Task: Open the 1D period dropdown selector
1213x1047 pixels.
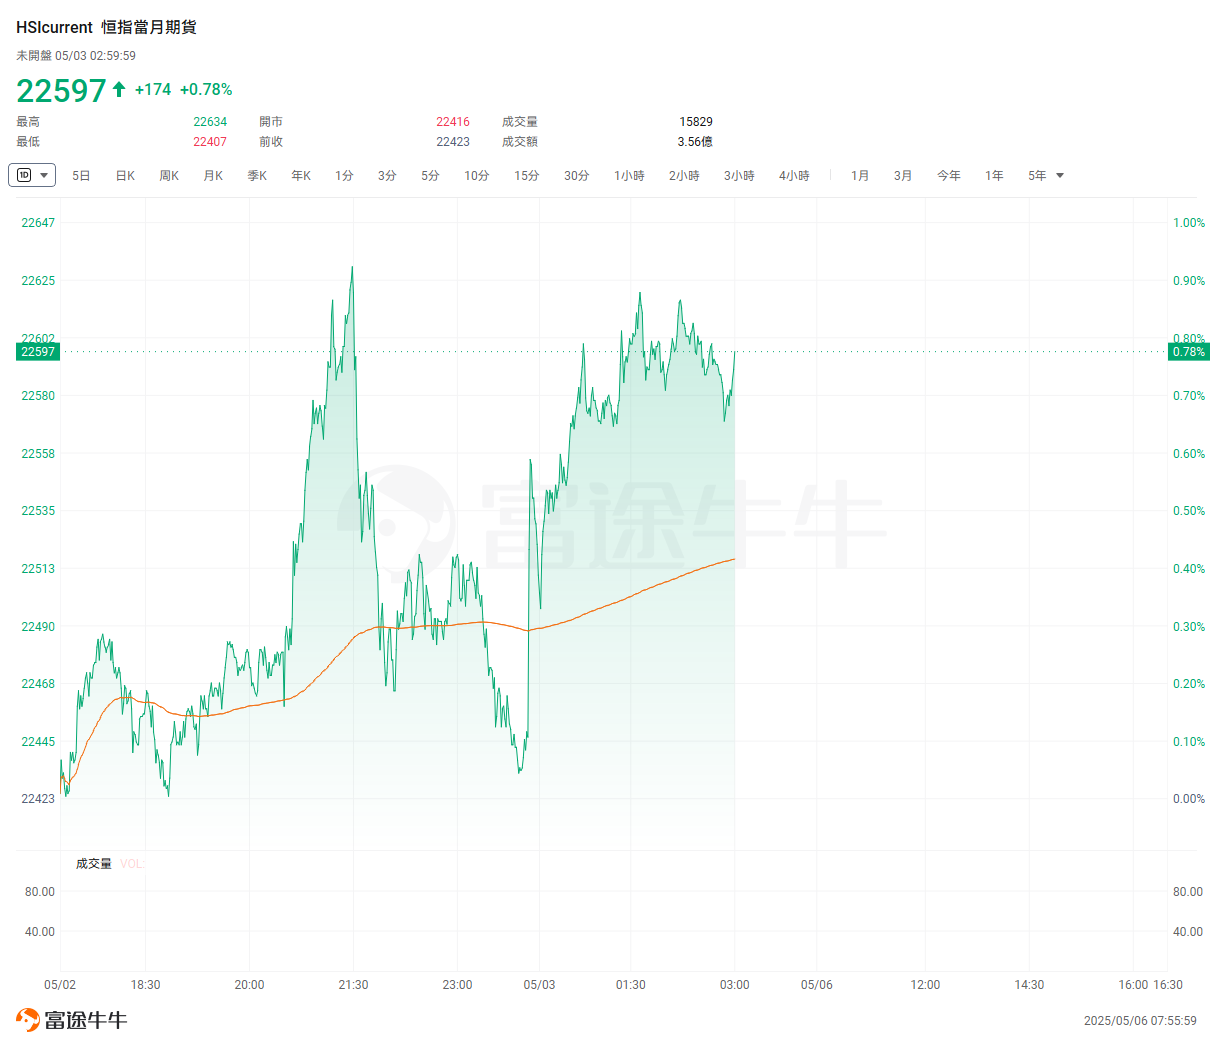Action: pyautogui.click(x=32, y=175)
